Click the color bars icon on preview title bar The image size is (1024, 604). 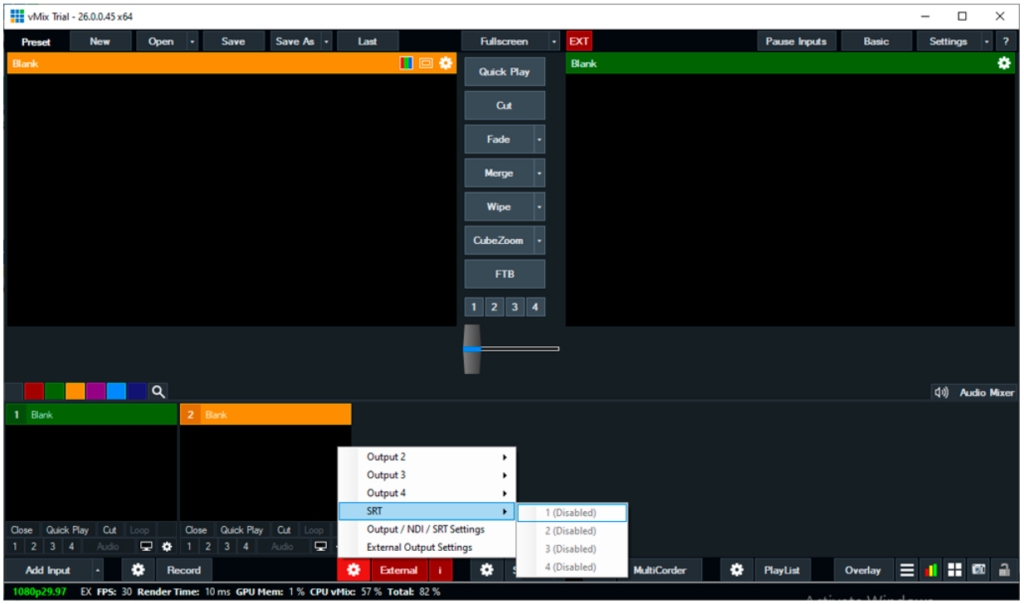pos(406,63)
